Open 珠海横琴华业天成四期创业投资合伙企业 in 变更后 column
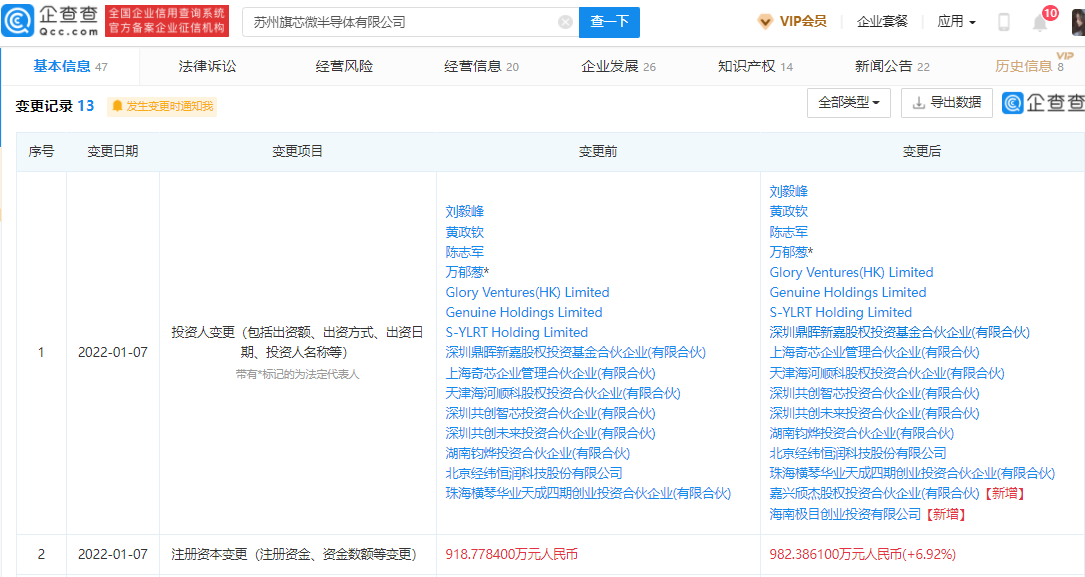1085x577 pixels. (912, 473)
